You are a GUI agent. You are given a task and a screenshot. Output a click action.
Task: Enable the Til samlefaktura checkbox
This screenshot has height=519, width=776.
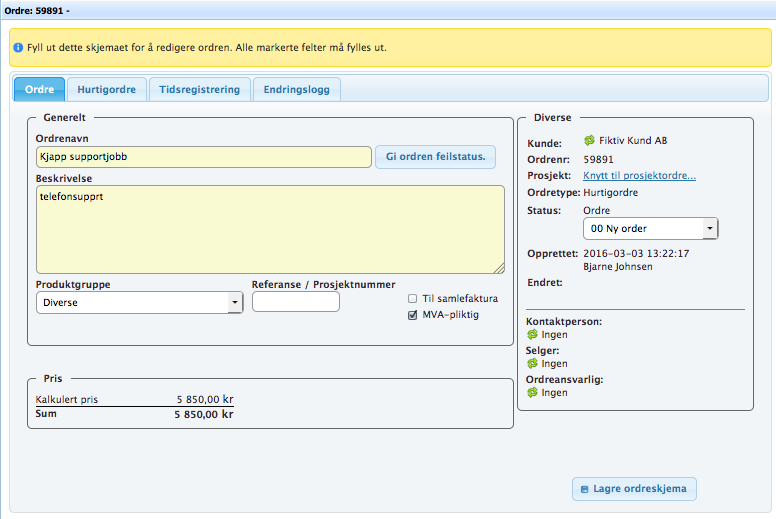(413, 298)
